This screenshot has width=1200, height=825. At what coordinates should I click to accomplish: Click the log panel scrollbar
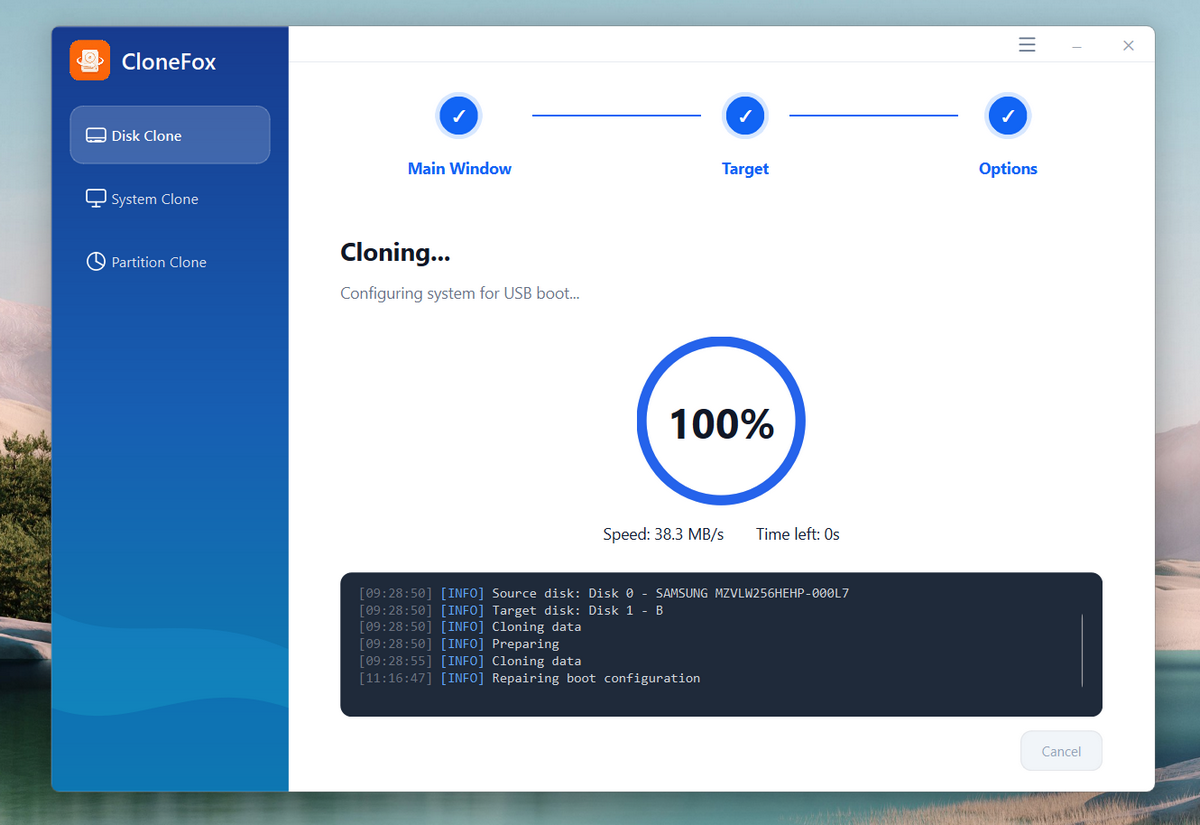point(1082,650)
